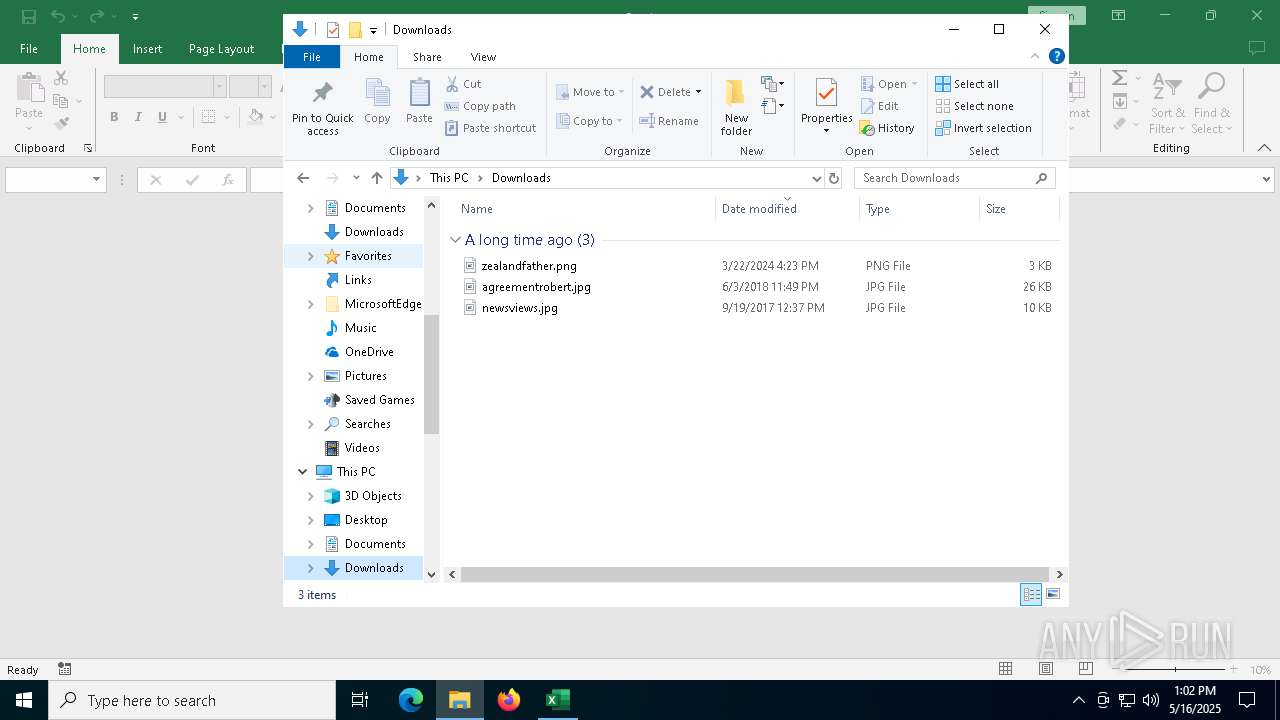Click Select all in Explorer ribbon
Viewport: 1280px width, 720px height.
[967, 84]
